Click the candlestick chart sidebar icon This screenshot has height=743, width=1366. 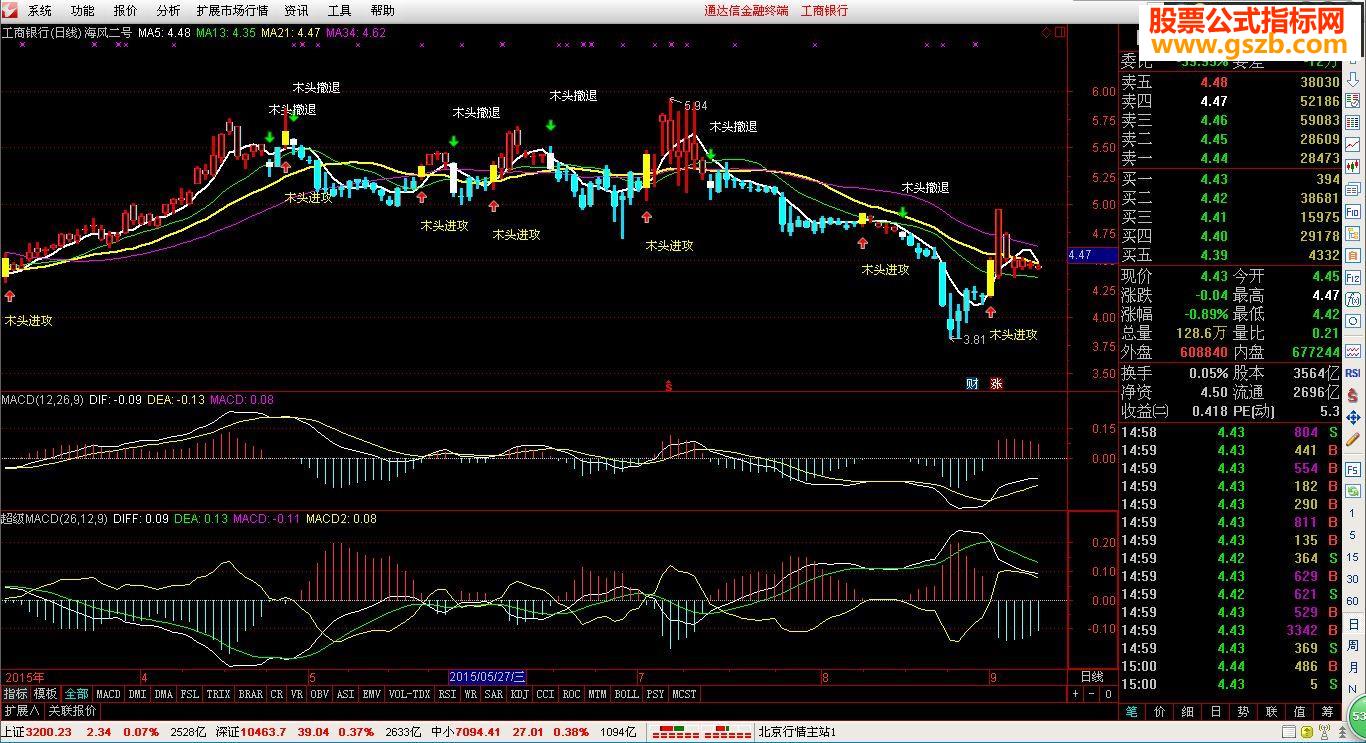tap(1353, 167)
